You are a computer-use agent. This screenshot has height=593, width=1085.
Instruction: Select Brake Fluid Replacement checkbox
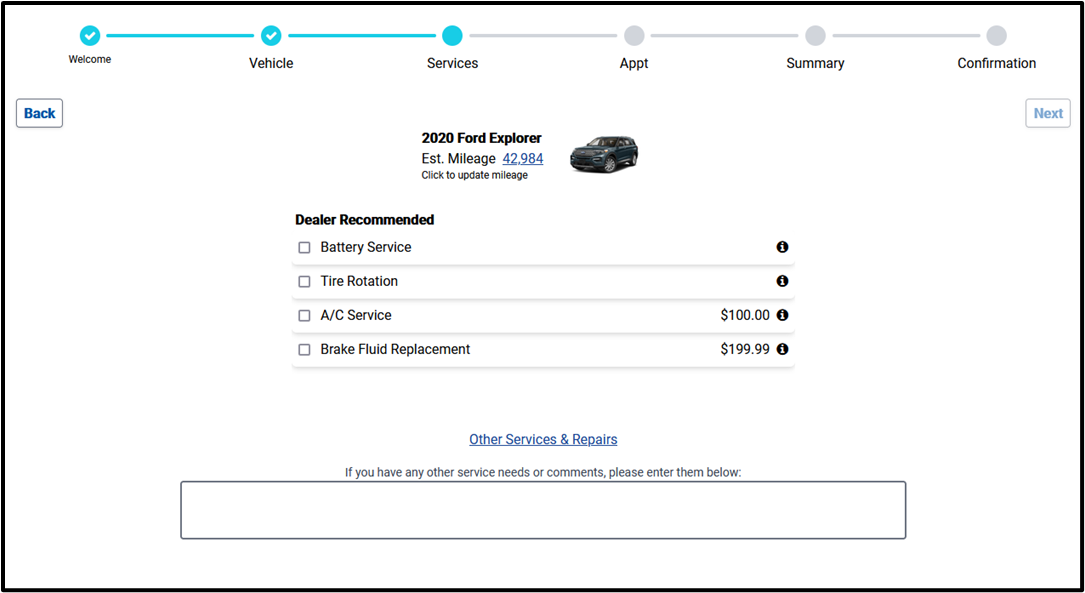(305, 350)
